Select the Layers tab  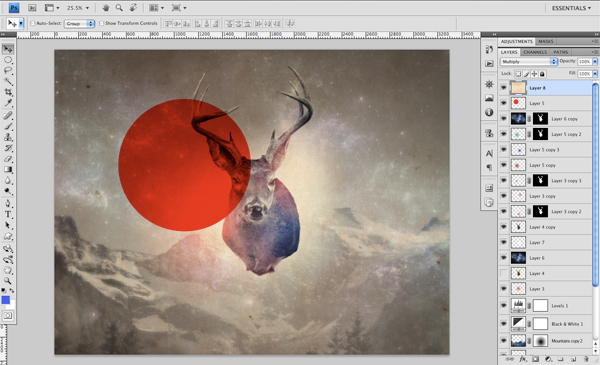[x=509, y=52]
